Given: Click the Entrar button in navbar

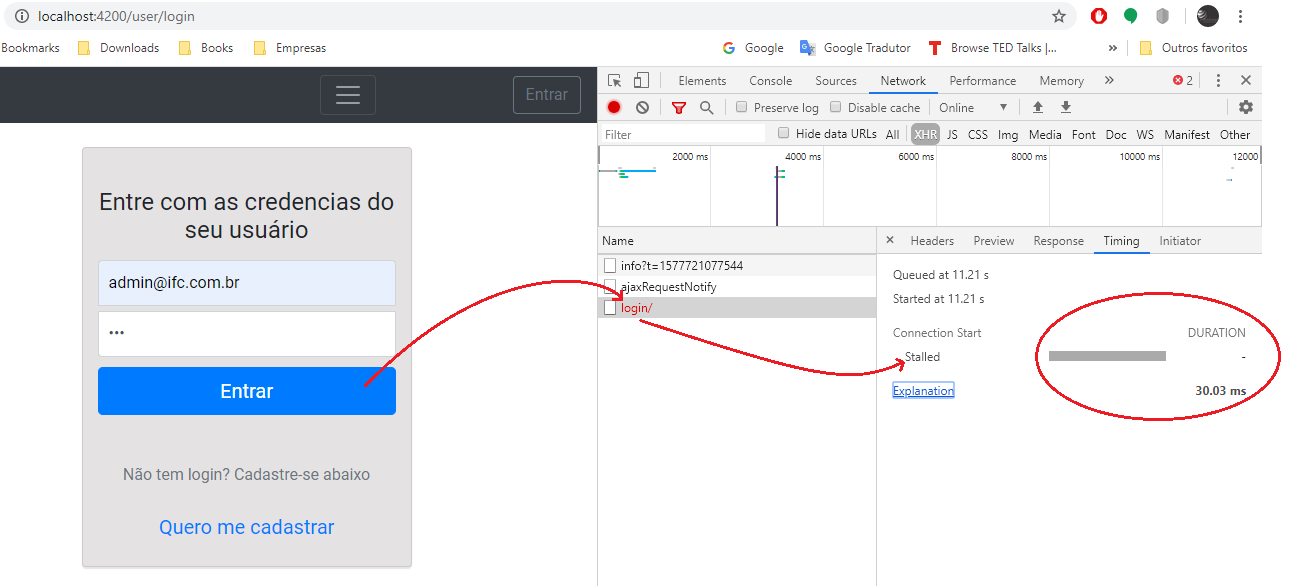Looking at the screenshot, I should coord(547,94).
